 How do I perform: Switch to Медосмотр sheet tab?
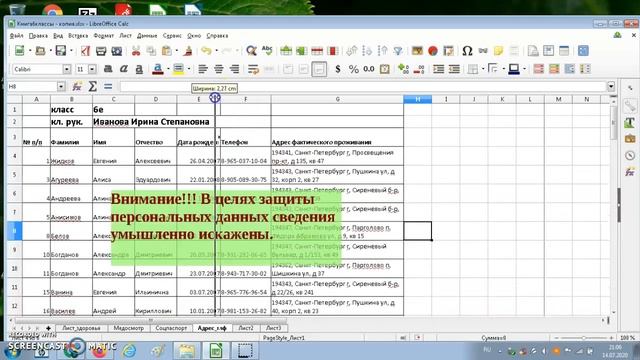point(129,328)
